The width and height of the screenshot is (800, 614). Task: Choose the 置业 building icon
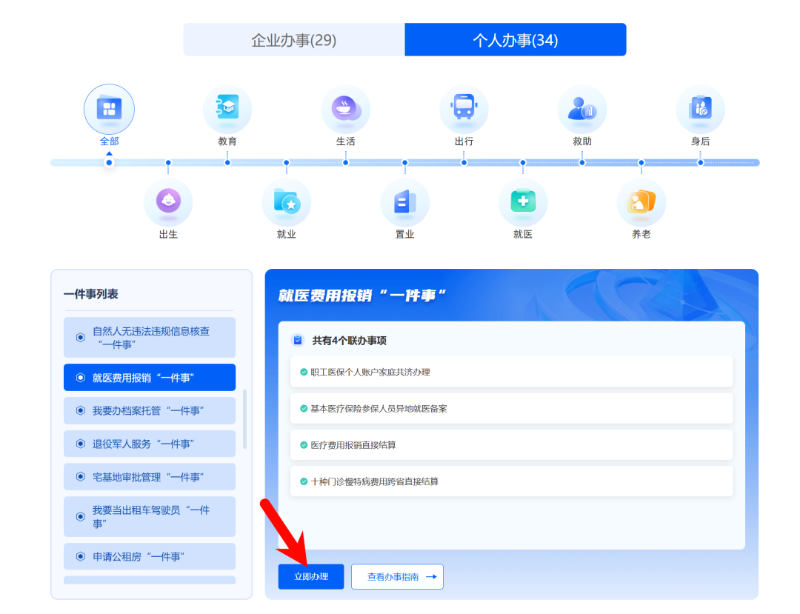tap(404, 202)
